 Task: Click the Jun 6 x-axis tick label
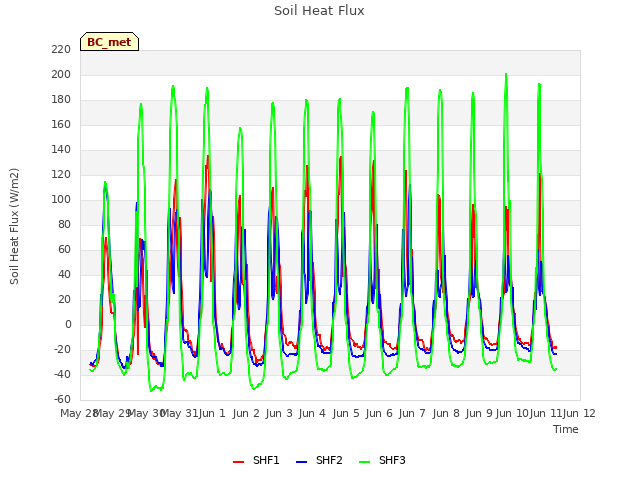tap(379, 413)
